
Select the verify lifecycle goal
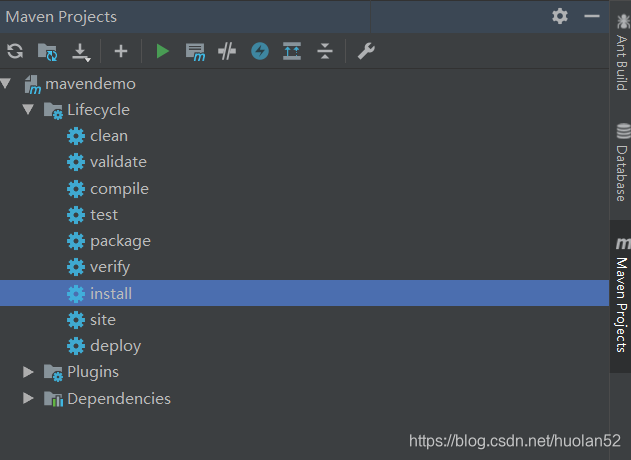click(110, 267)
